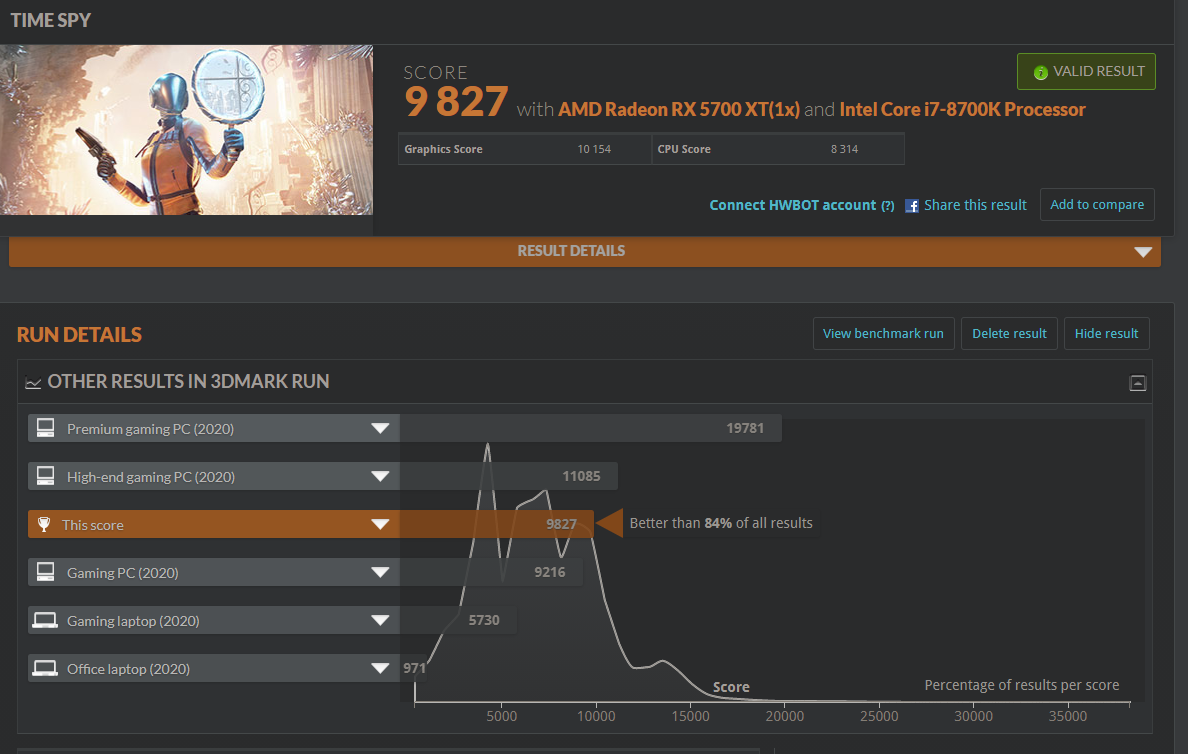Click Better than 84% of all results label
The width and height of the screenshot is (1188, 754).
click(721, 523)
